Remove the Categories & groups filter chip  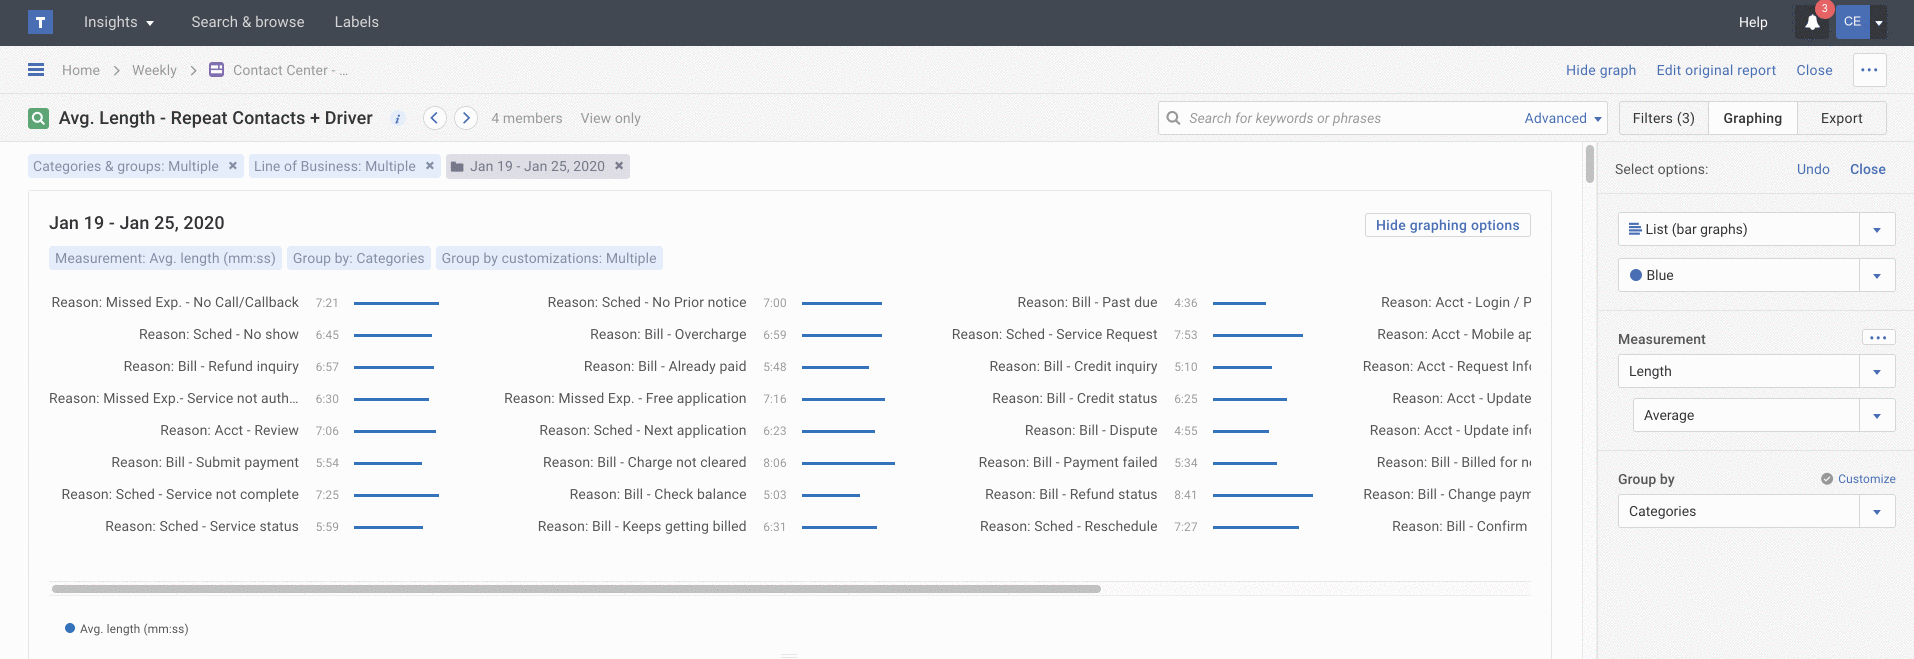point(233,166)
